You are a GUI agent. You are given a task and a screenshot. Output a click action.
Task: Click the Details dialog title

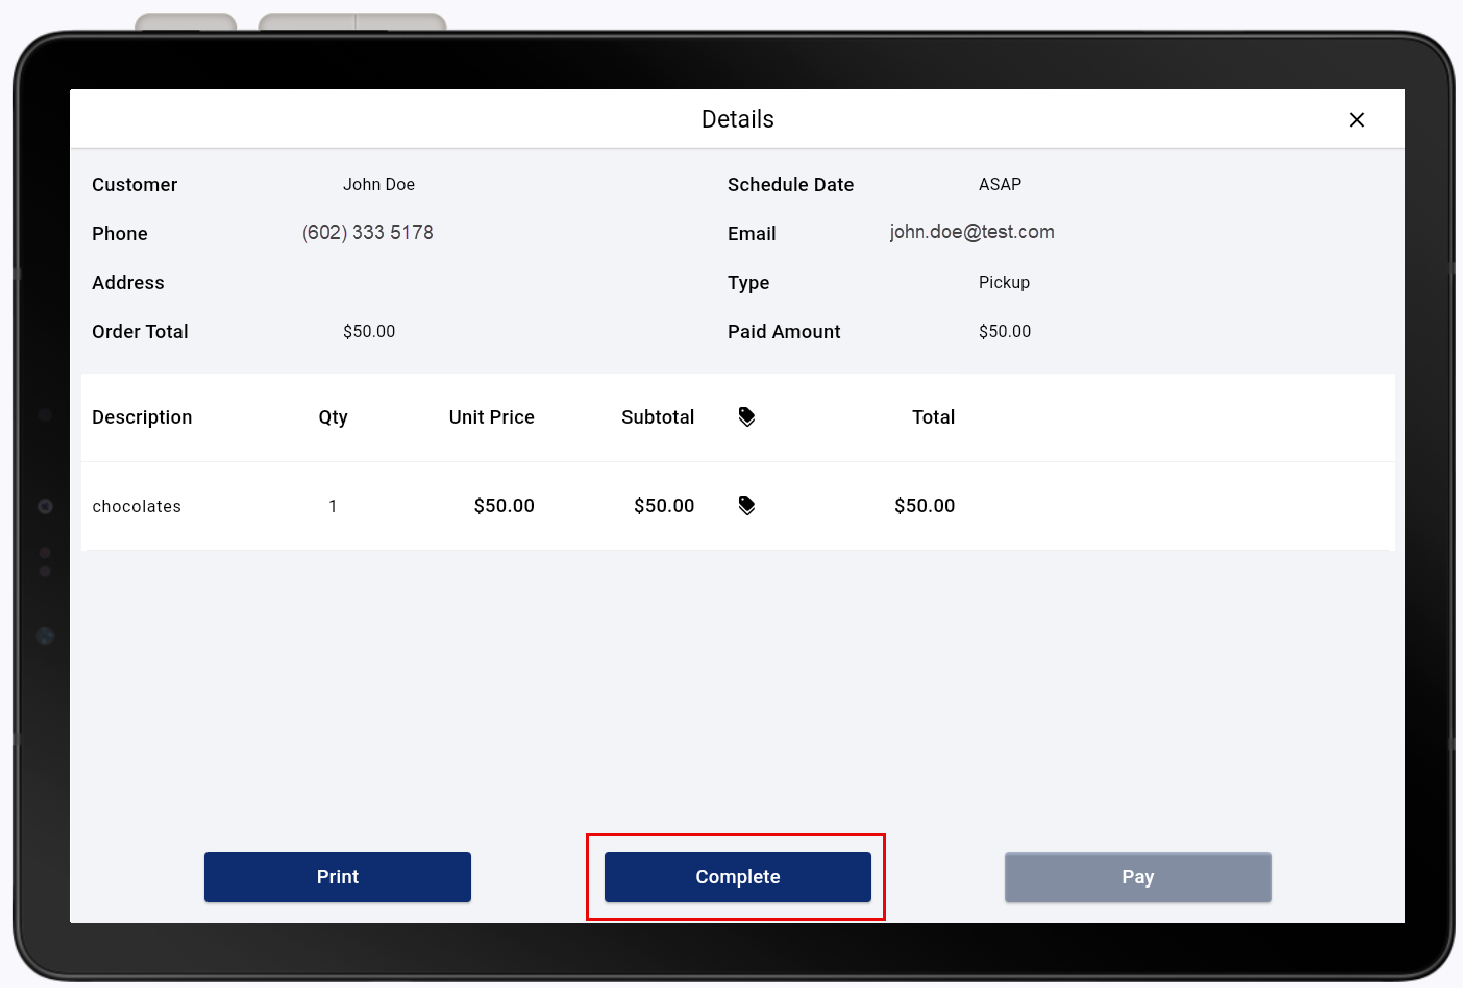tap(737, 119)
